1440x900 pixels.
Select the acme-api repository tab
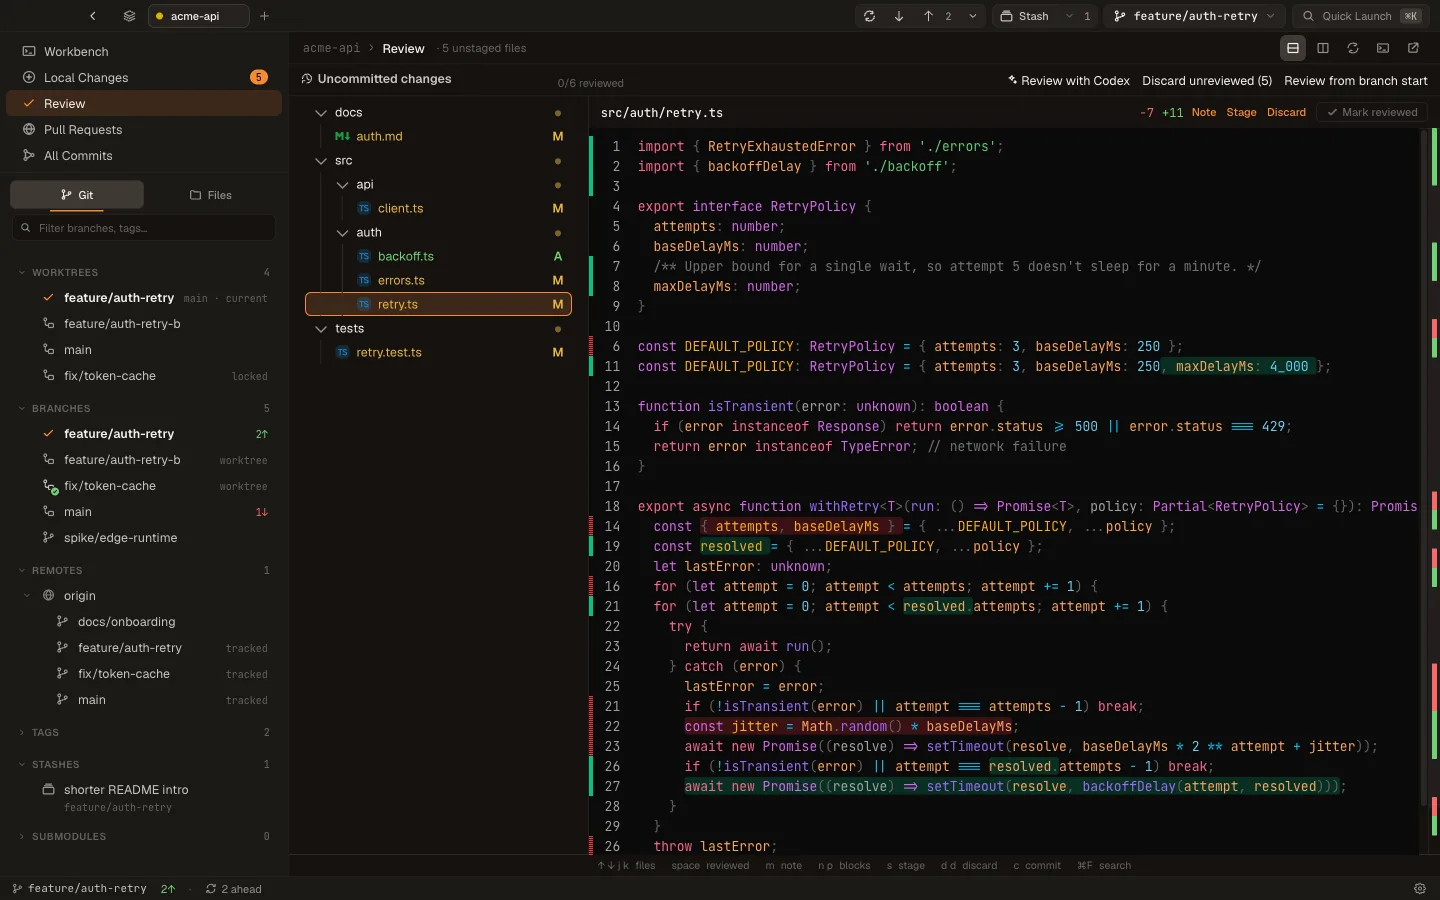pos(198,16)
